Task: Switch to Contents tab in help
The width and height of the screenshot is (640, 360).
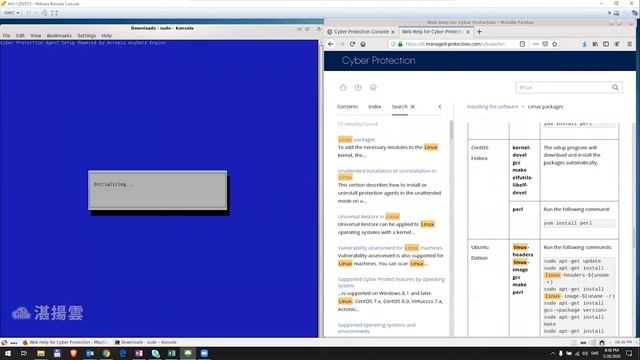Action: [x=347, y=107]
